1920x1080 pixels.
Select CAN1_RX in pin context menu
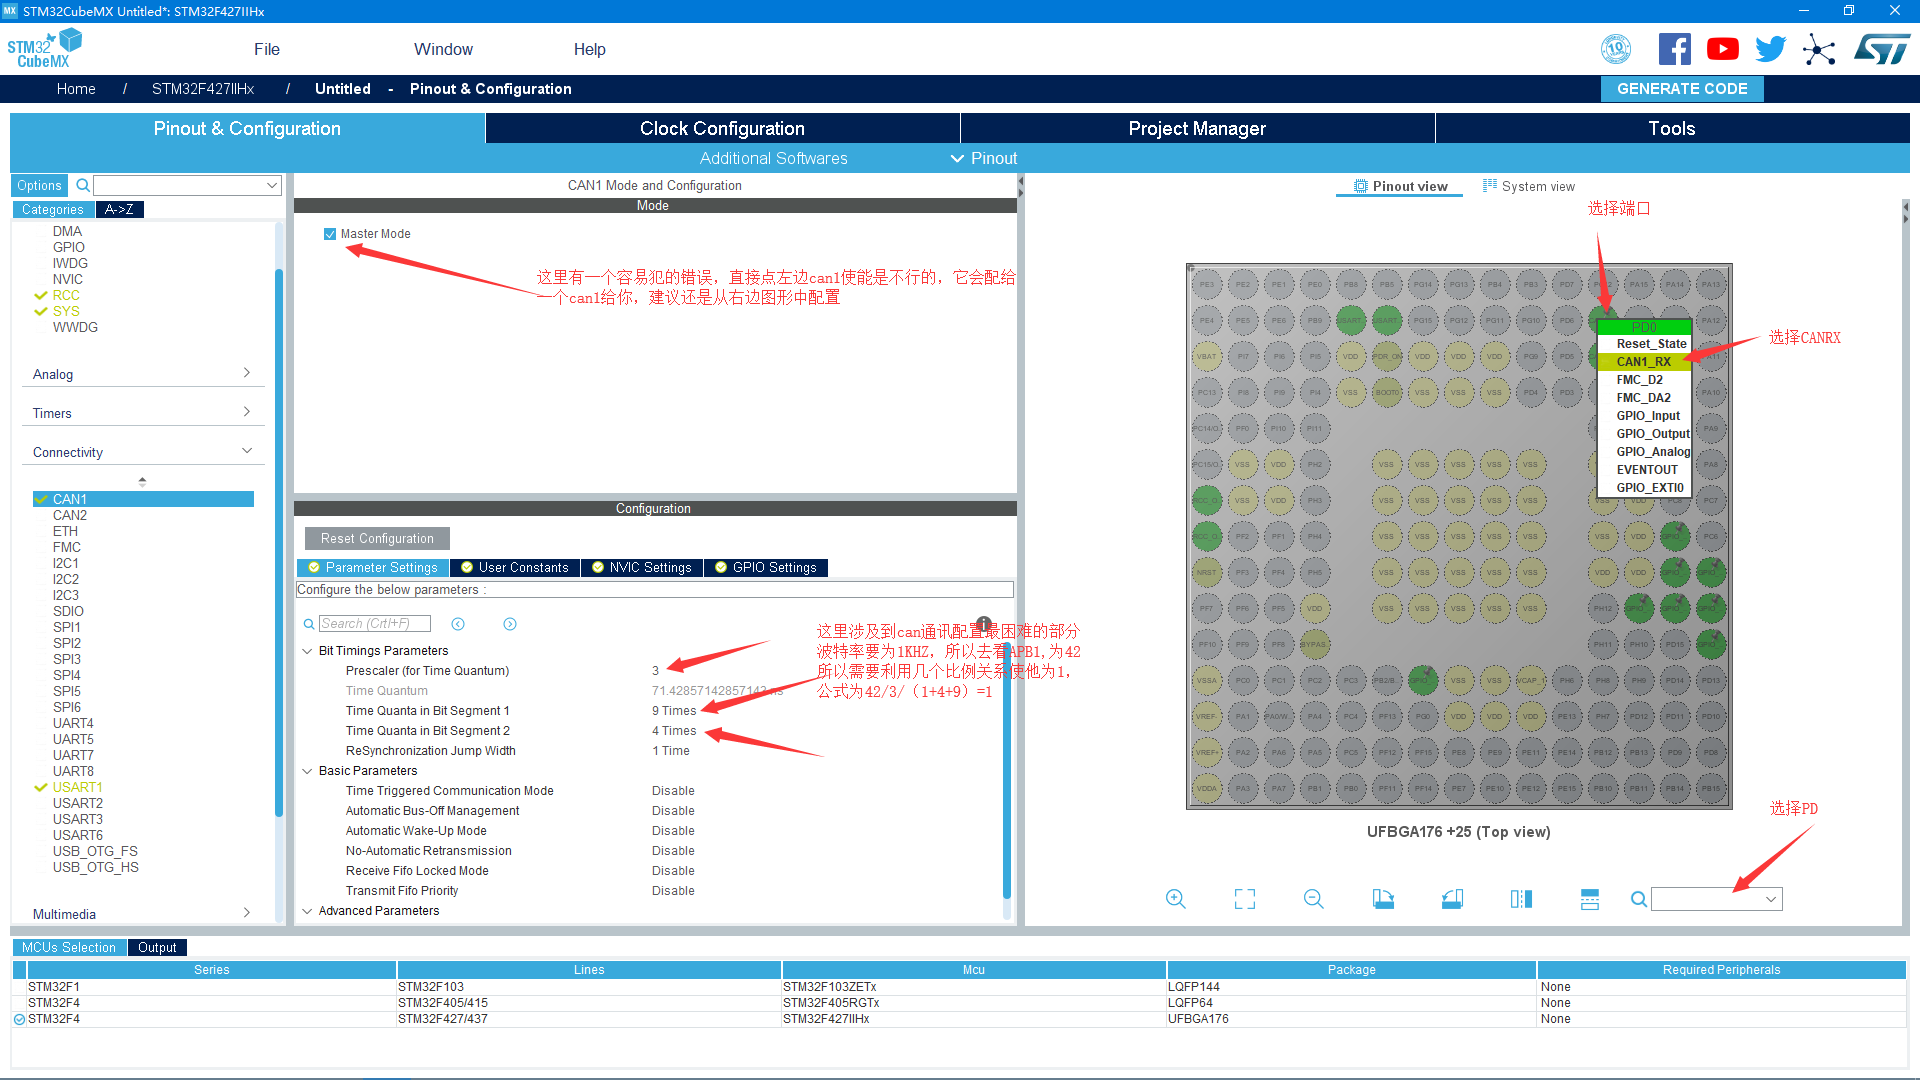click(1644, 362)
